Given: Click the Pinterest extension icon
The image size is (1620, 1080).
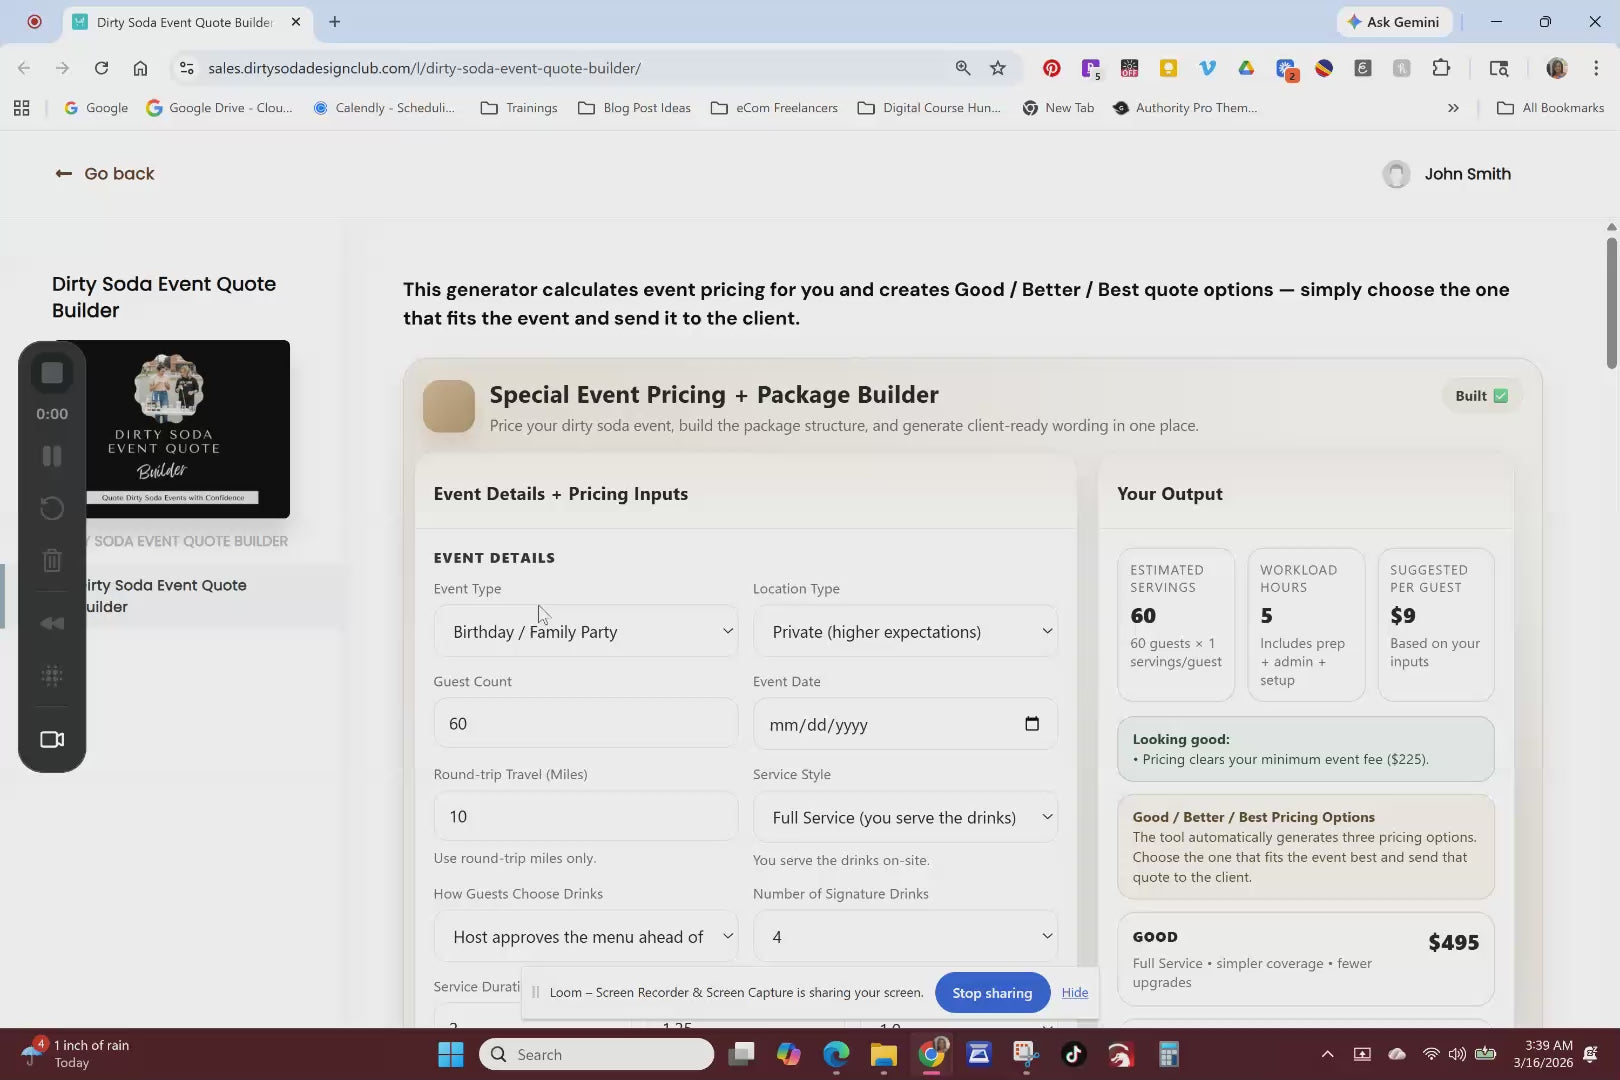Looking at the screenshot, I should pos(1051,68).
